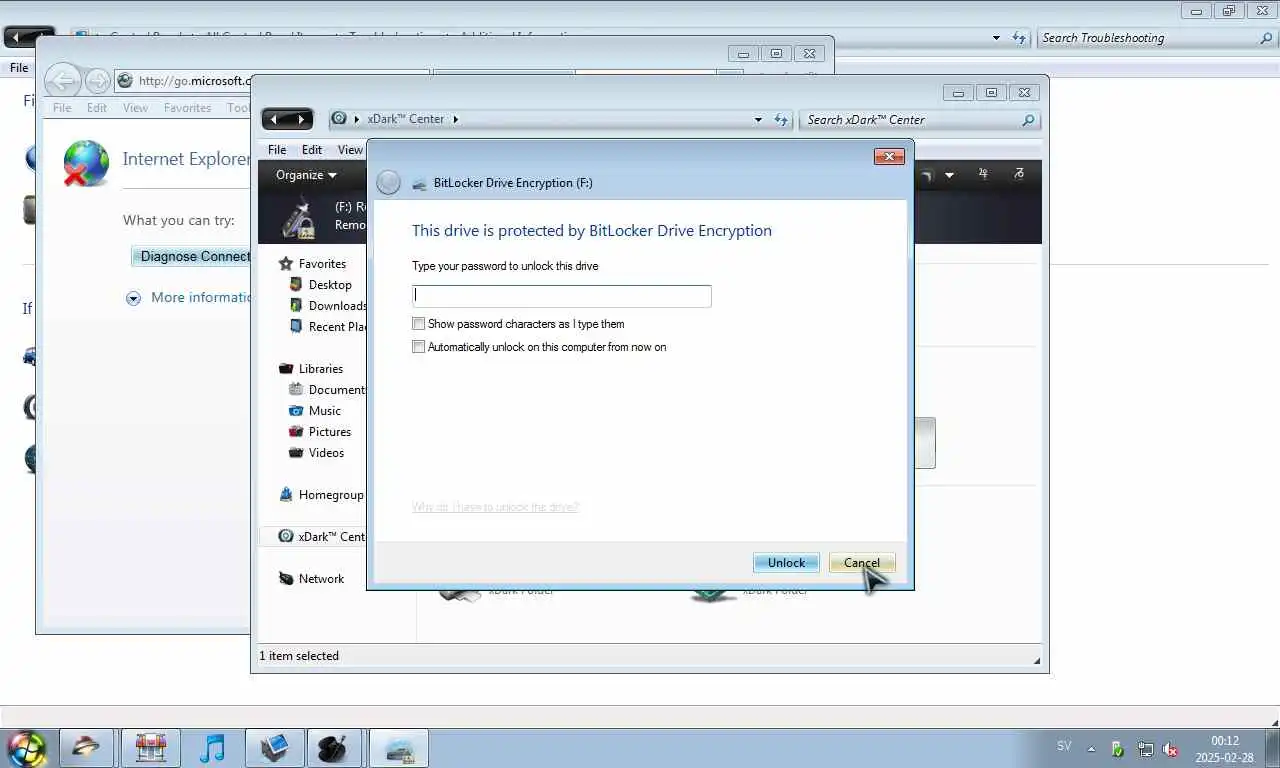Open Favorites menu in Internet Explorer

[x=187, y=108]
